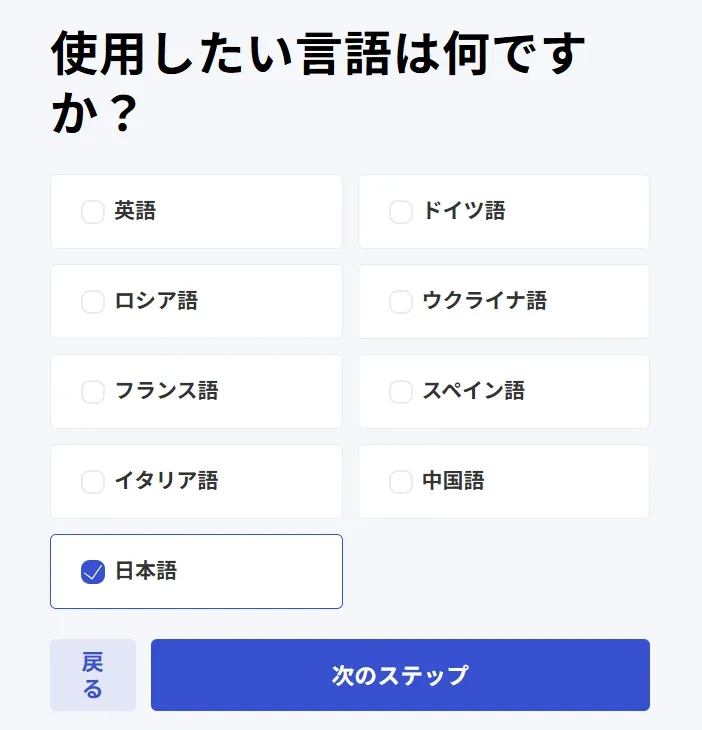Click the 次のステップ button
Image resolution: width=702 pixels, height=730 pixels.
coord(400,675)
